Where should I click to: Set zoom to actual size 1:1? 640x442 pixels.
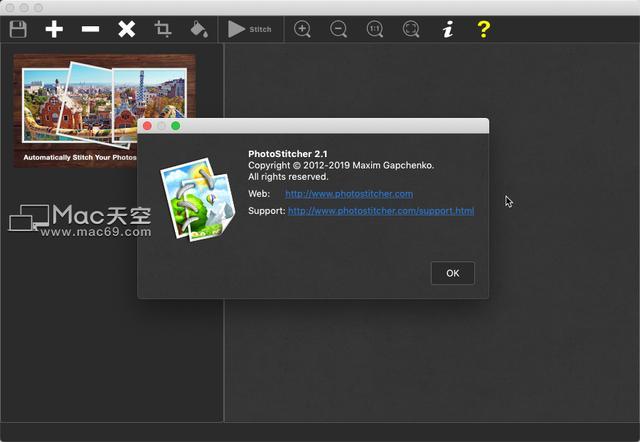tap(375, 29)
